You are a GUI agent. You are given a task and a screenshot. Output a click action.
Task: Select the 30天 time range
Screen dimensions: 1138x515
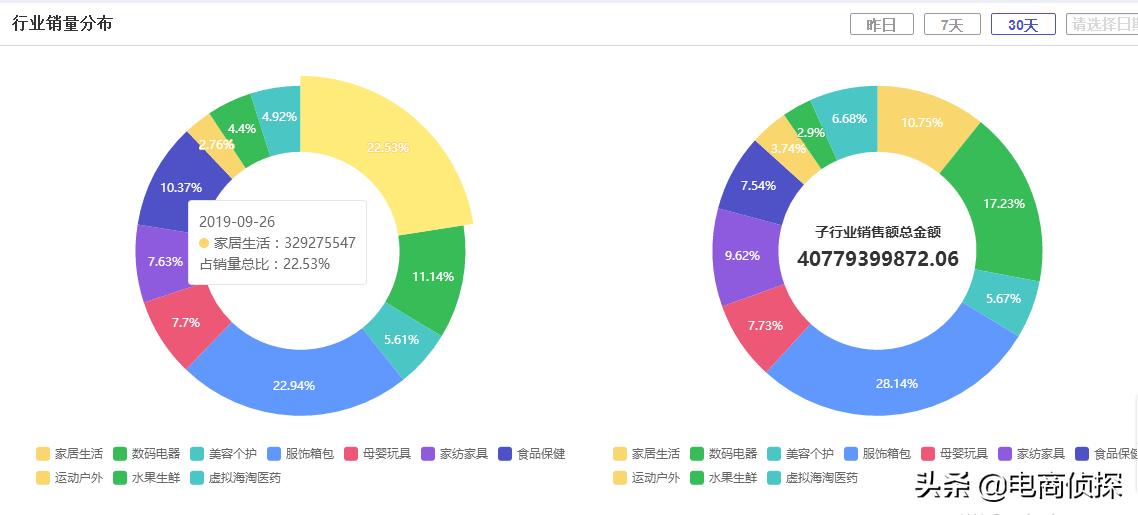(1022, 25)
